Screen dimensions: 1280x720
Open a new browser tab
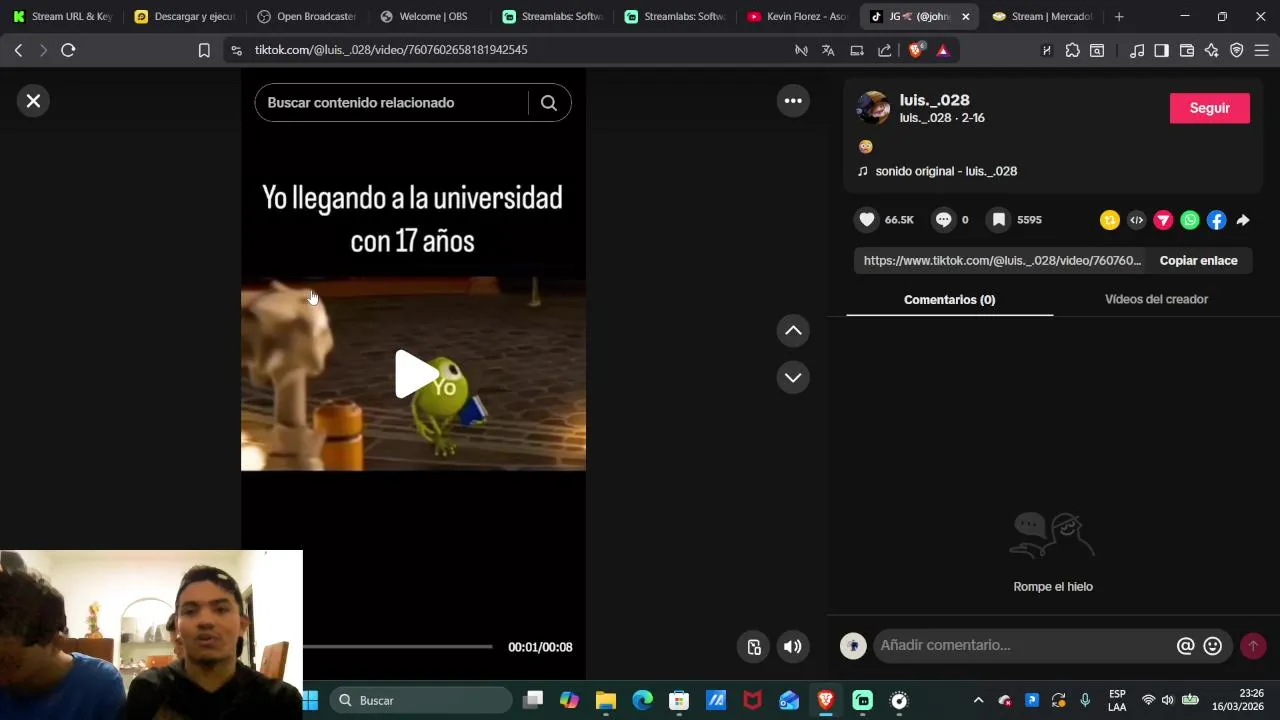1119,16
